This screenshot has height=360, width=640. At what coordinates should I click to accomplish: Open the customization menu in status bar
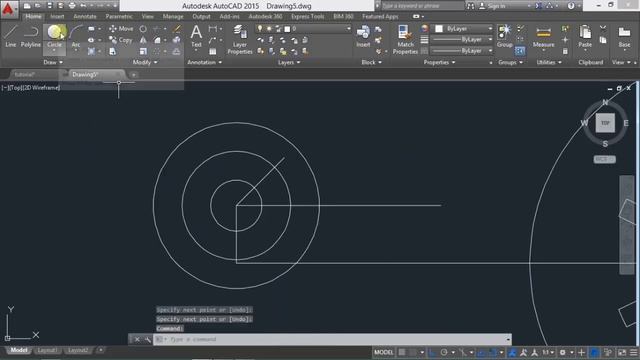633,352
